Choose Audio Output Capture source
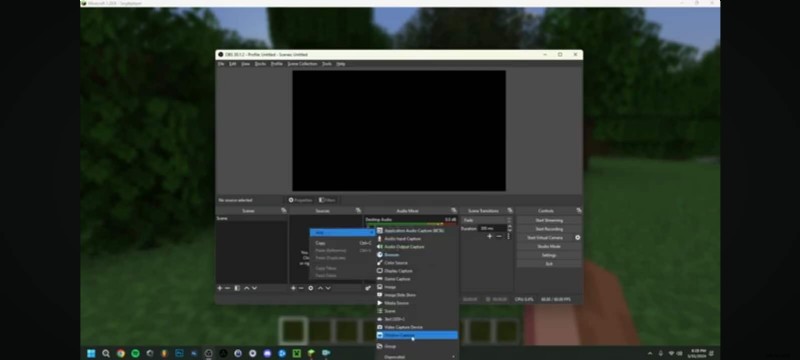This screenshot has height=360, width=800. click(417, 247)
